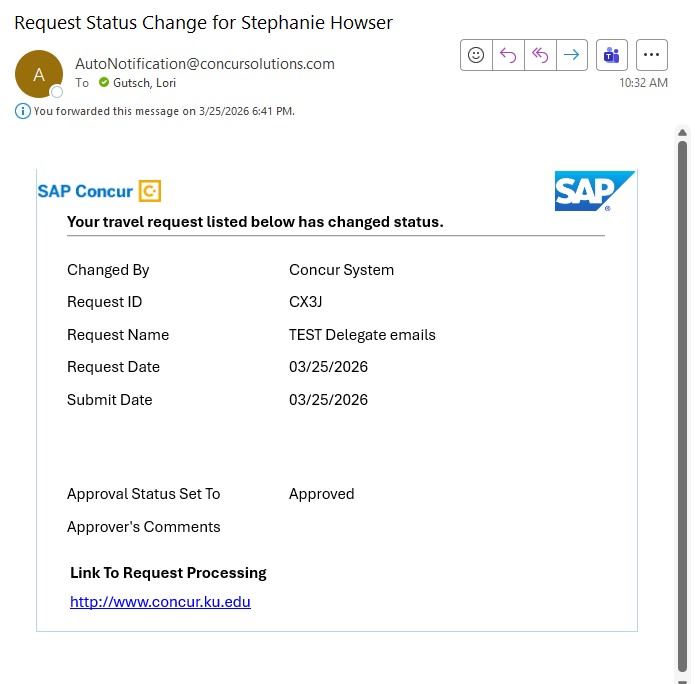Viewport: 695px width, 684px height.
Task: Click the Request ID value CX3J
Action: (x=305, y=302)
